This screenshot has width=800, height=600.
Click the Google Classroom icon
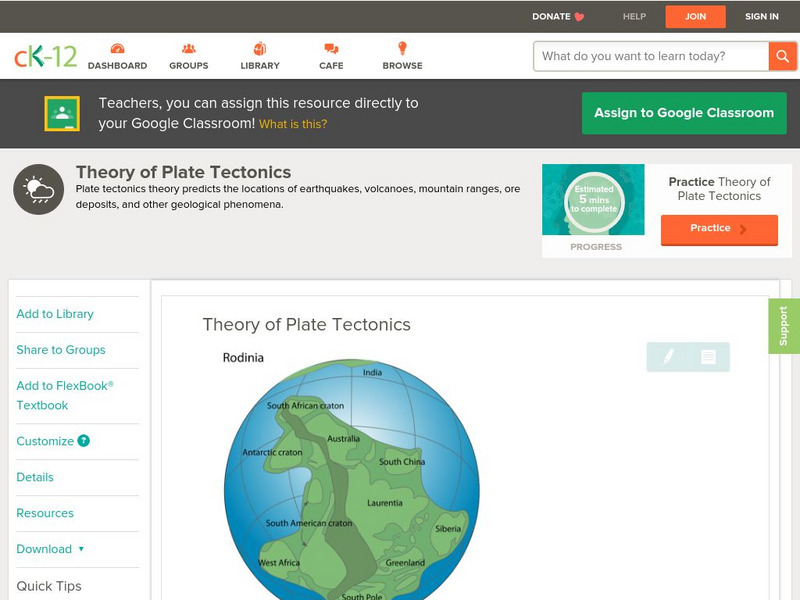pyautogui.click(x=62, y=113)
